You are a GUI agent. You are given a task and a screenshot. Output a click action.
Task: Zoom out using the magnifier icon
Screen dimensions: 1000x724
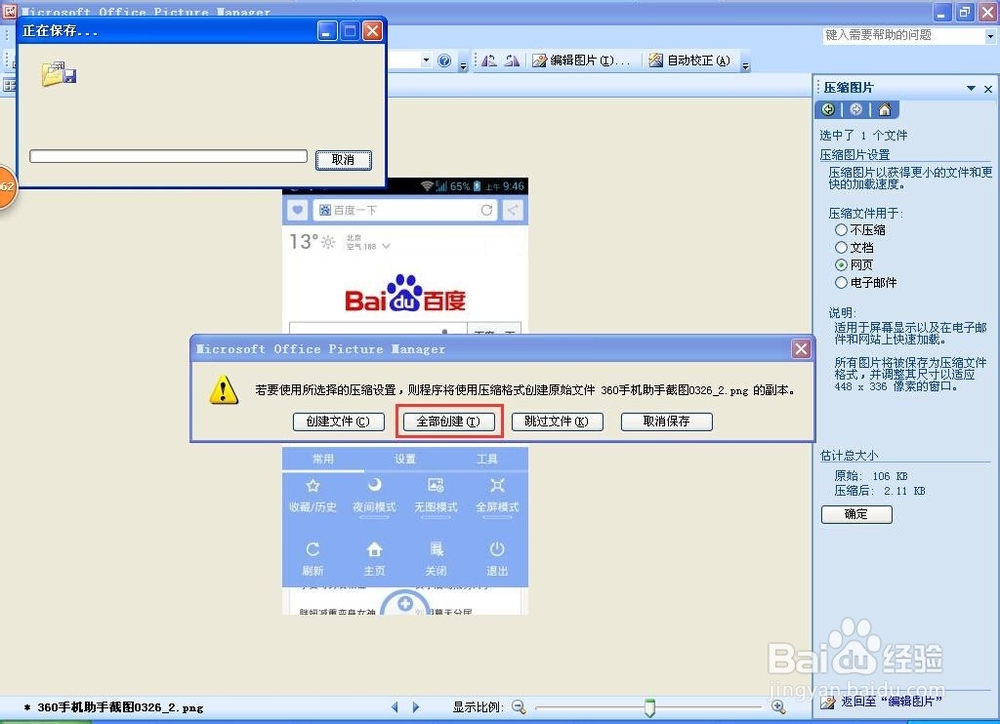pyautogui.click(x=520, y=707)
